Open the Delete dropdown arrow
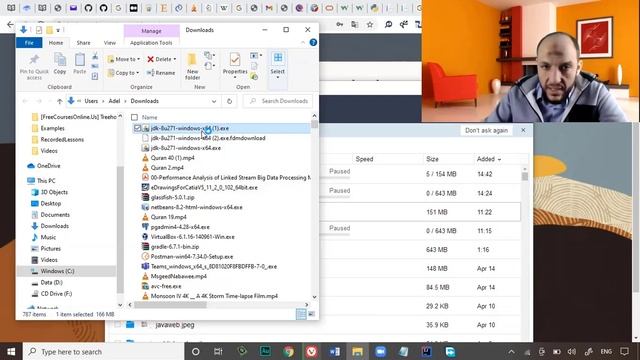 [175, 60]
